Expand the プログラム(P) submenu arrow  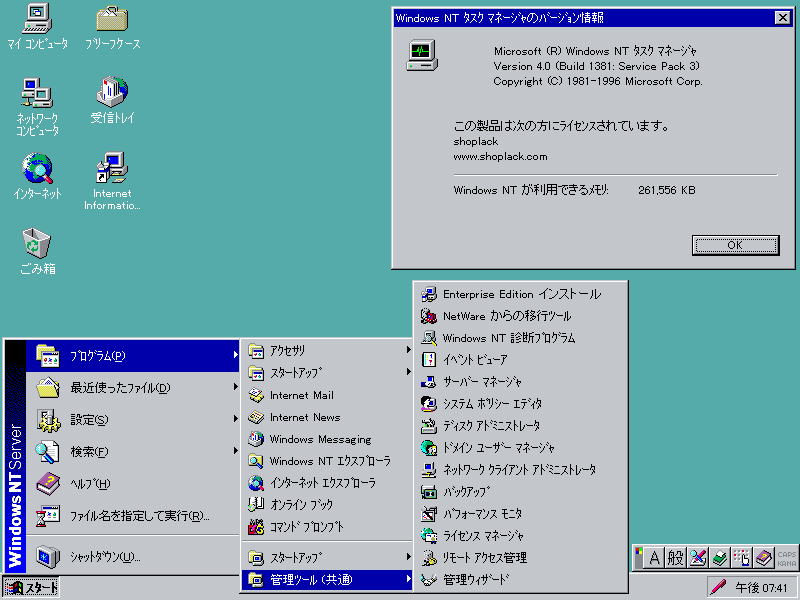click(x=235, y=355)
